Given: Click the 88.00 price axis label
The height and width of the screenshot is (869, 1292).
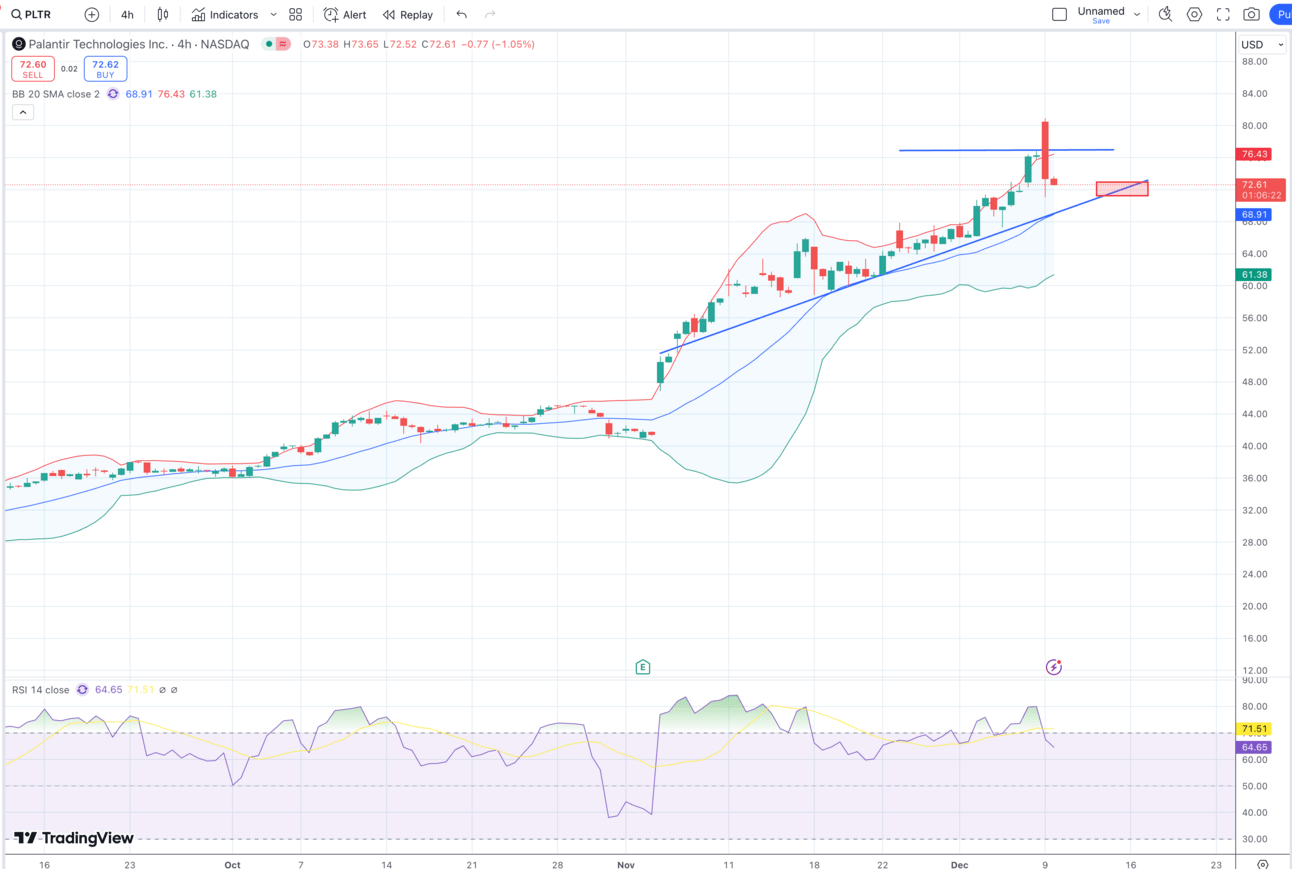Looking at the screenshot, I should point(1253,61).
